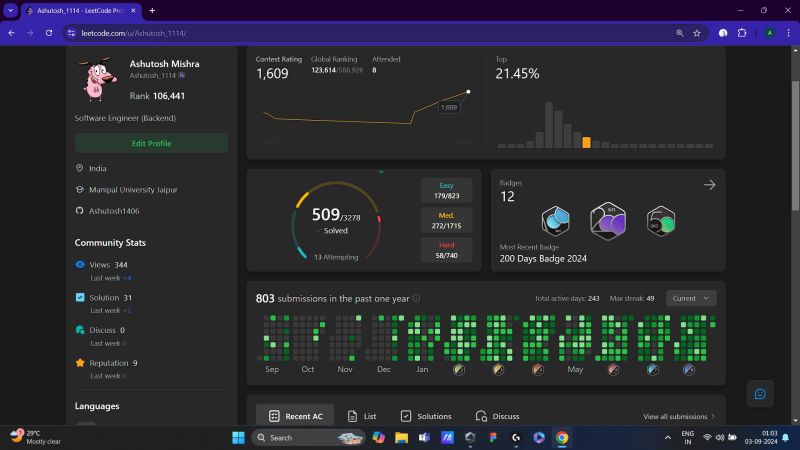This screenshot has width=800, height=450.
Task: Click the Edit Profile button
Action: point(151,143)
